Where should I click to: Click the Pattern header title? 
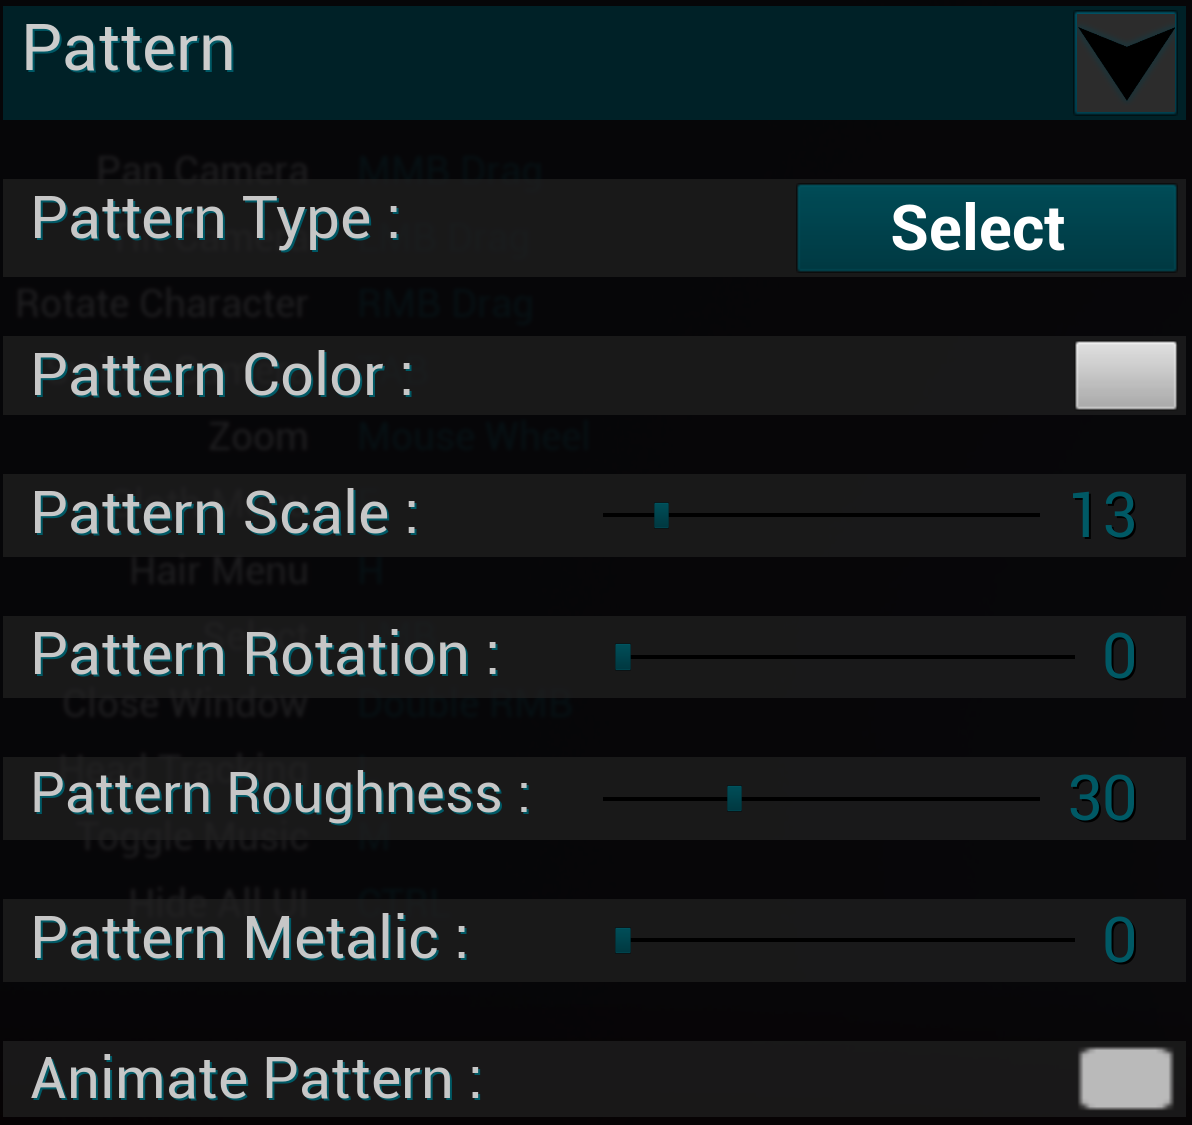[x=129, y=49]
